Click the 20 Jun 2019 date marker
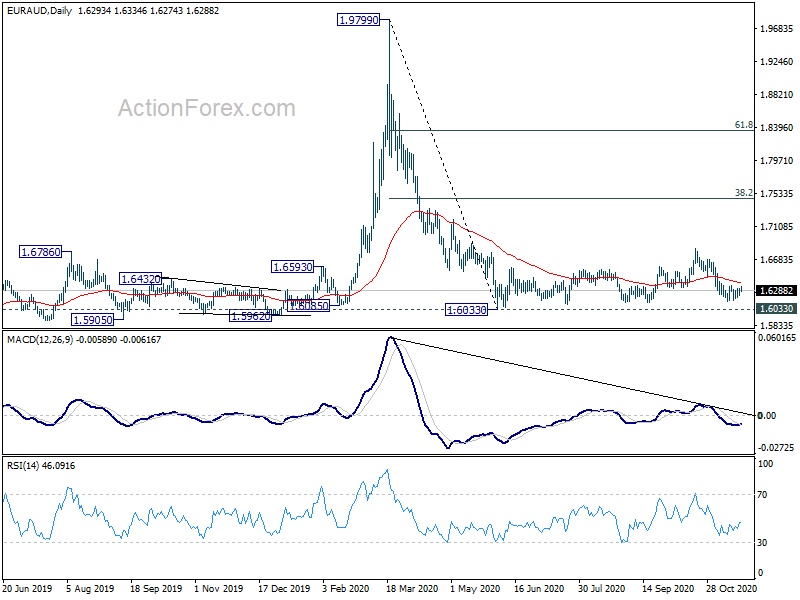Screen dimensions: 800x600 point(28,588)
